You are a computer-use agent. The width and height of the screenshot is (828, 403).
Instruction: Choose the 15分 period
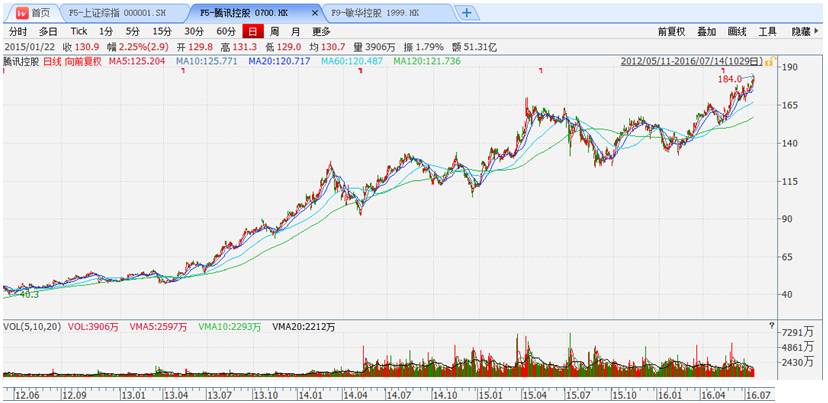[162, 31]
